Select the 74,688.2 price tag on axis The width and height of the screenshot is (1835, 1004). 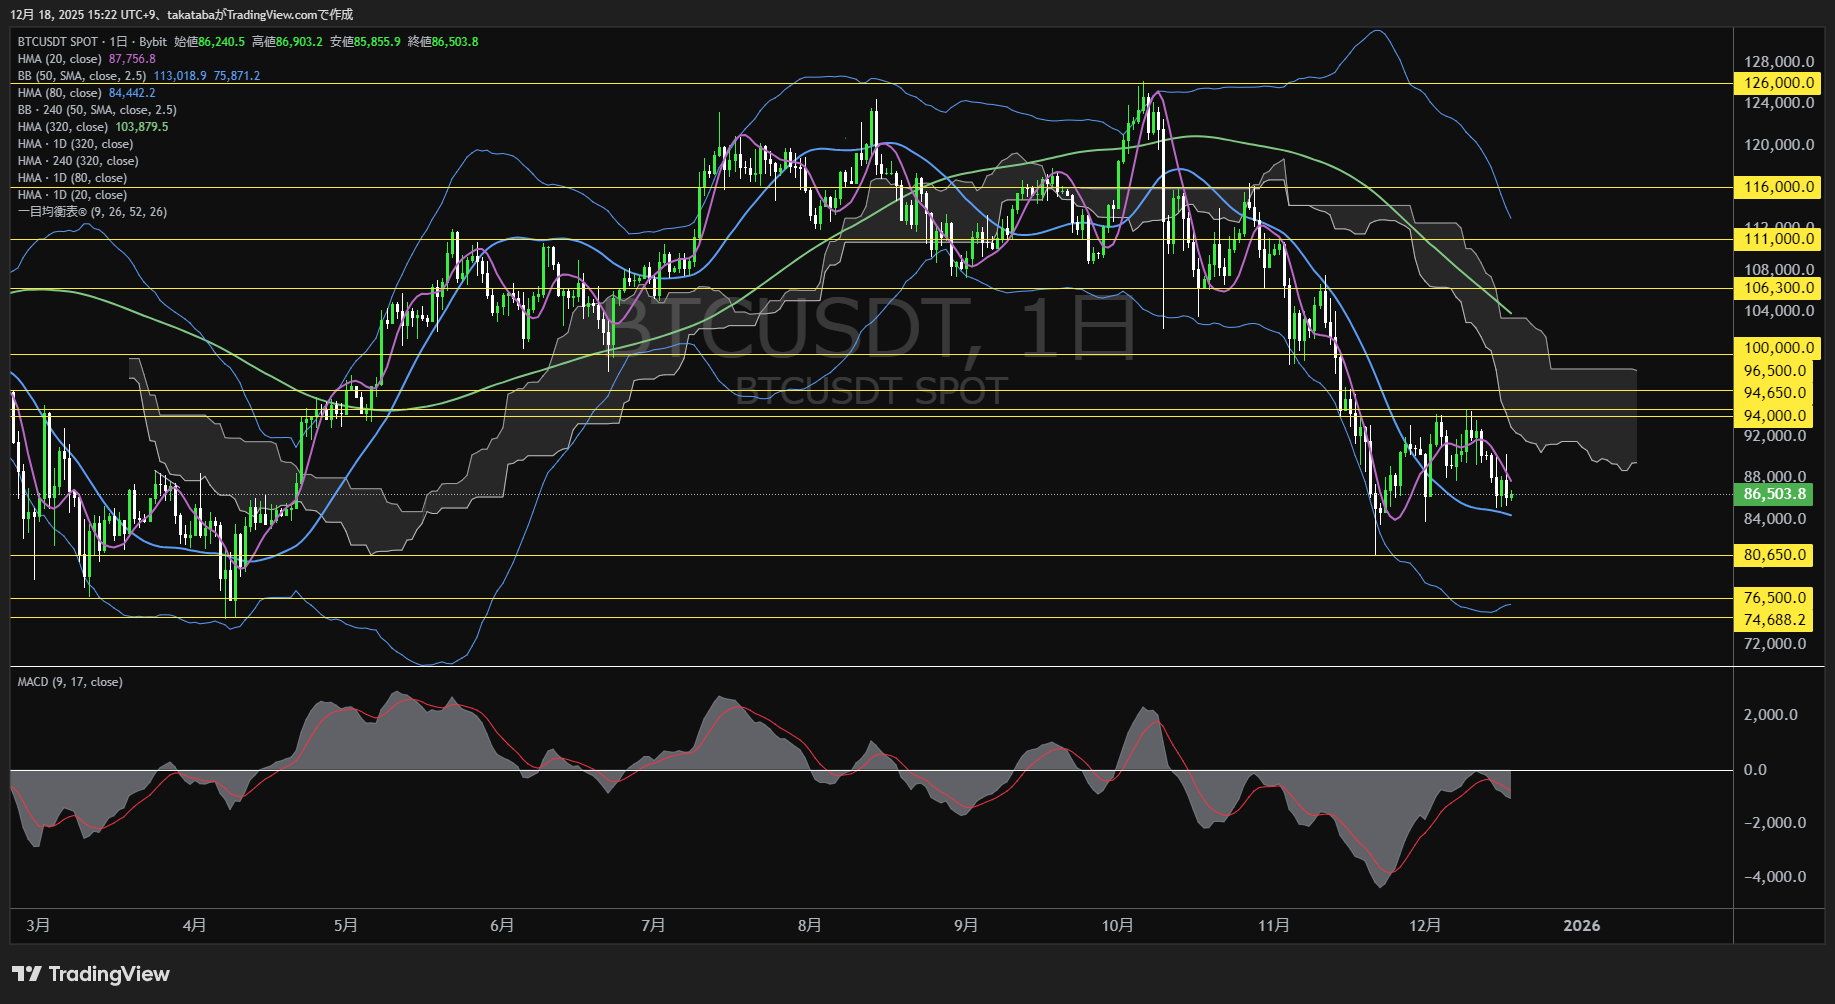click(1774, 620)
